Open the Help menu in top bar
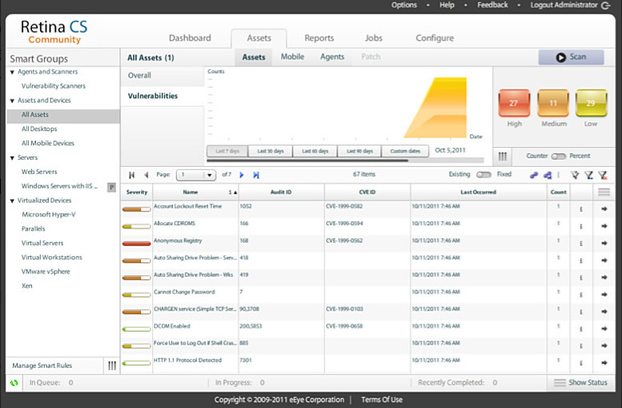This screenshot has width=622, height=408. point(447,5)
